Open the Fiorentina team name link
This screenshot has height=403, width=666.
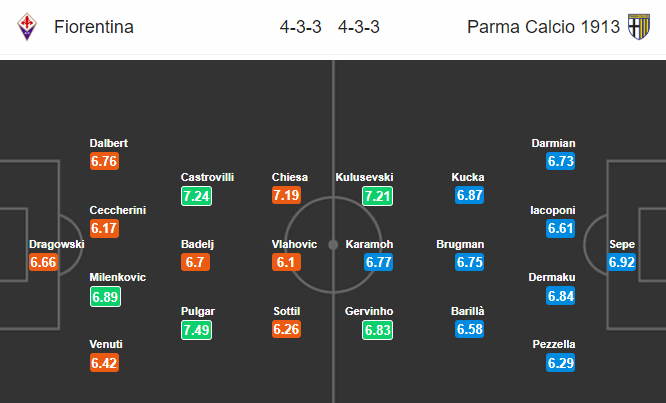click(94, 27)
